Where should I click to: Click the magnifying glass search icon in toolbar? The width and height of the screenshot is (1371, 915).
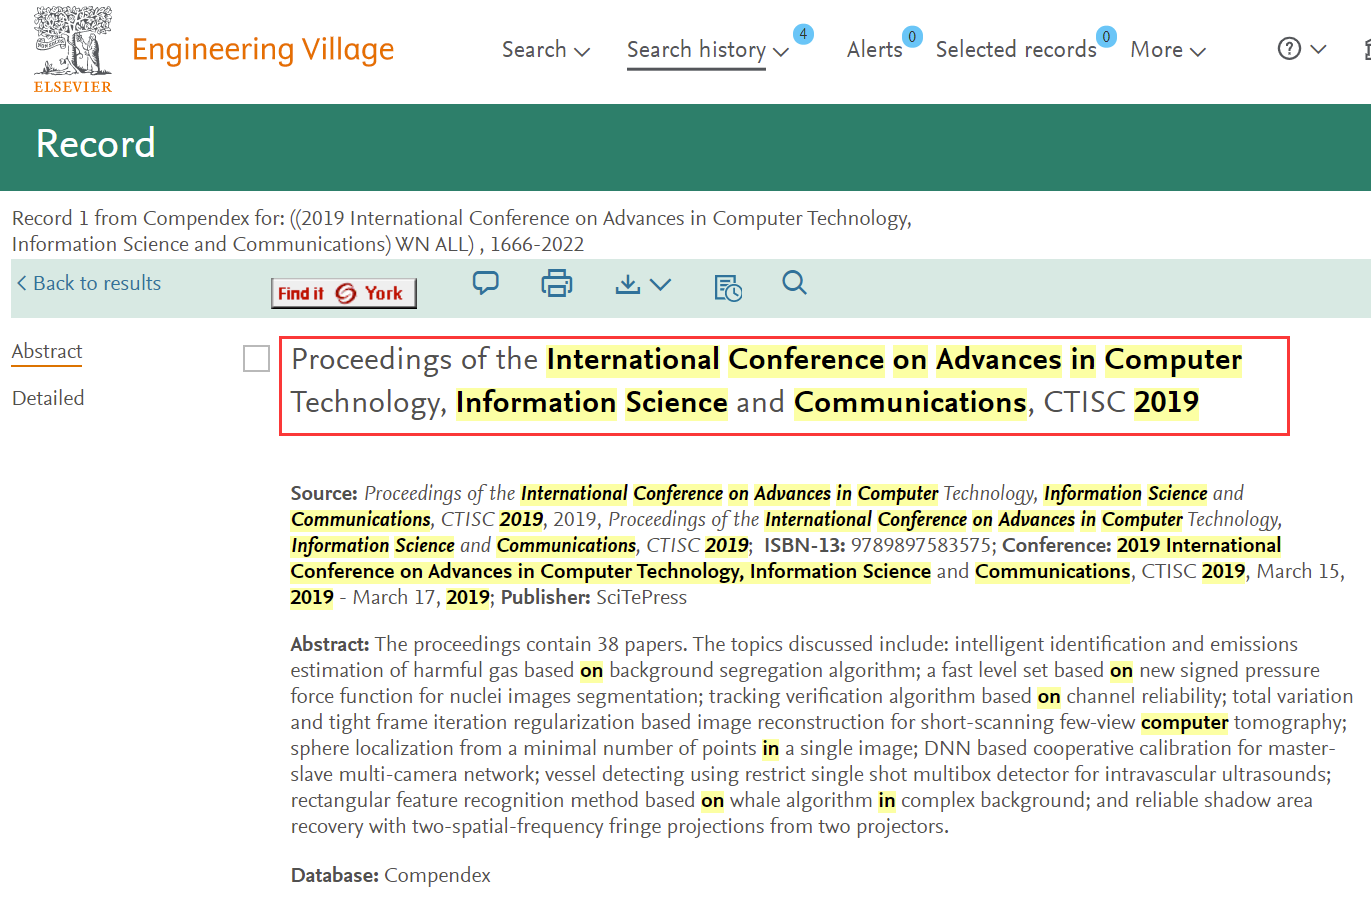pyautogui.click(x=794, y=283)
